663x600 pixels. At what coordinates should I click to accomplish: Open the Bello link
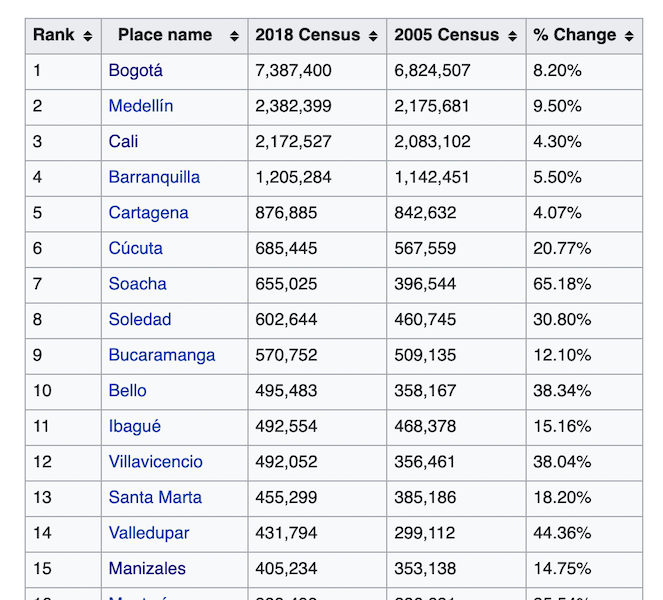[x=127, y=390]
